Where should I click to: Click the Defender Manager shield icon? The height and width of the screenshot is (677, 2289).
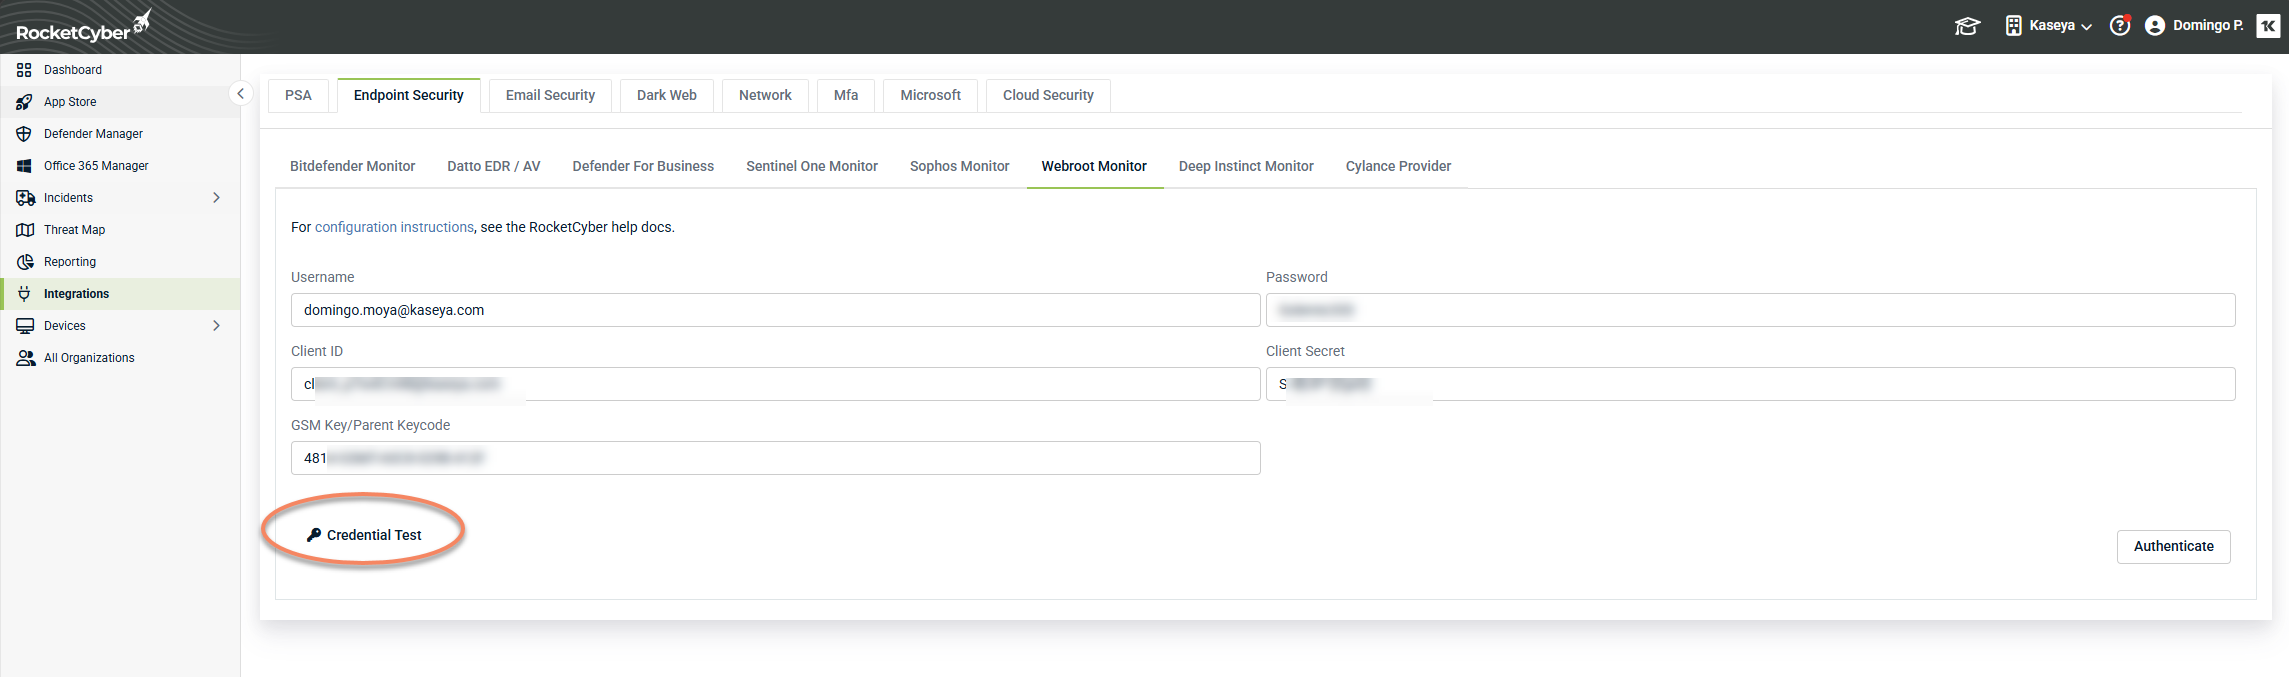24,134
